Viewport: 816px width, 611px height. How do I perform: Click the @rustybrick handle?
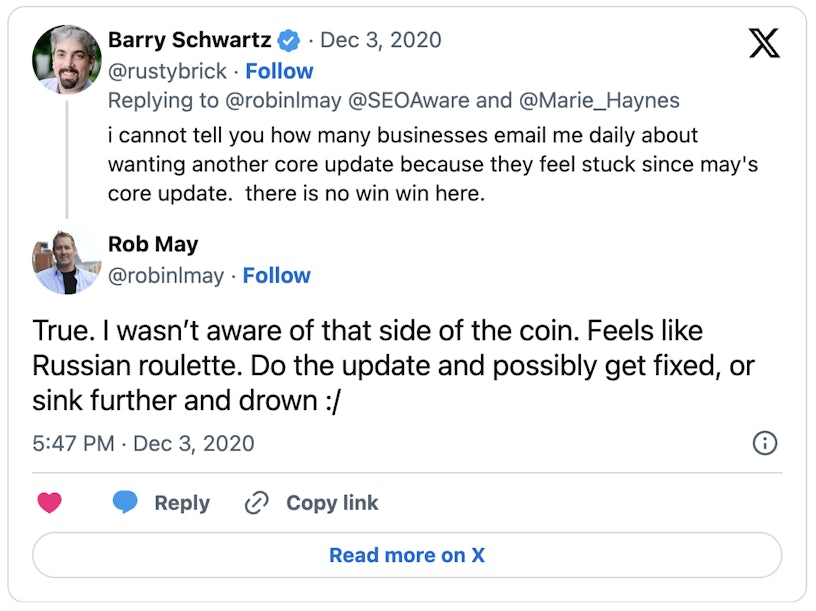pyautogui.click(x=168, y=71)
